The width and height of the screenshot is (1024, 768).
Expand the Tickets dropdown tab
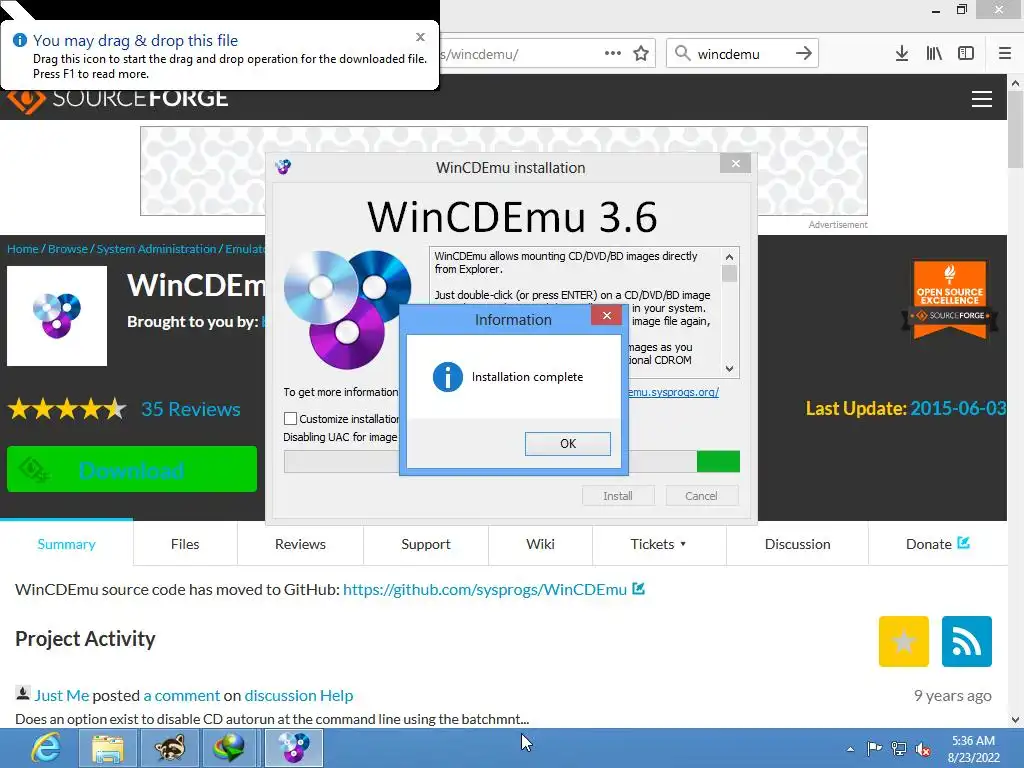click(x=658, y=544)
